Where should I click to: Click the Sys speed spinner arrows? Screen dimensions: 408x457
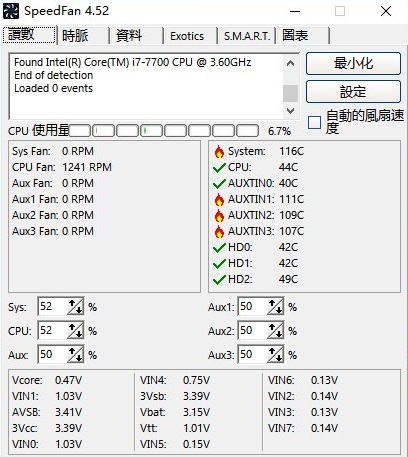[x=76, y=306]
